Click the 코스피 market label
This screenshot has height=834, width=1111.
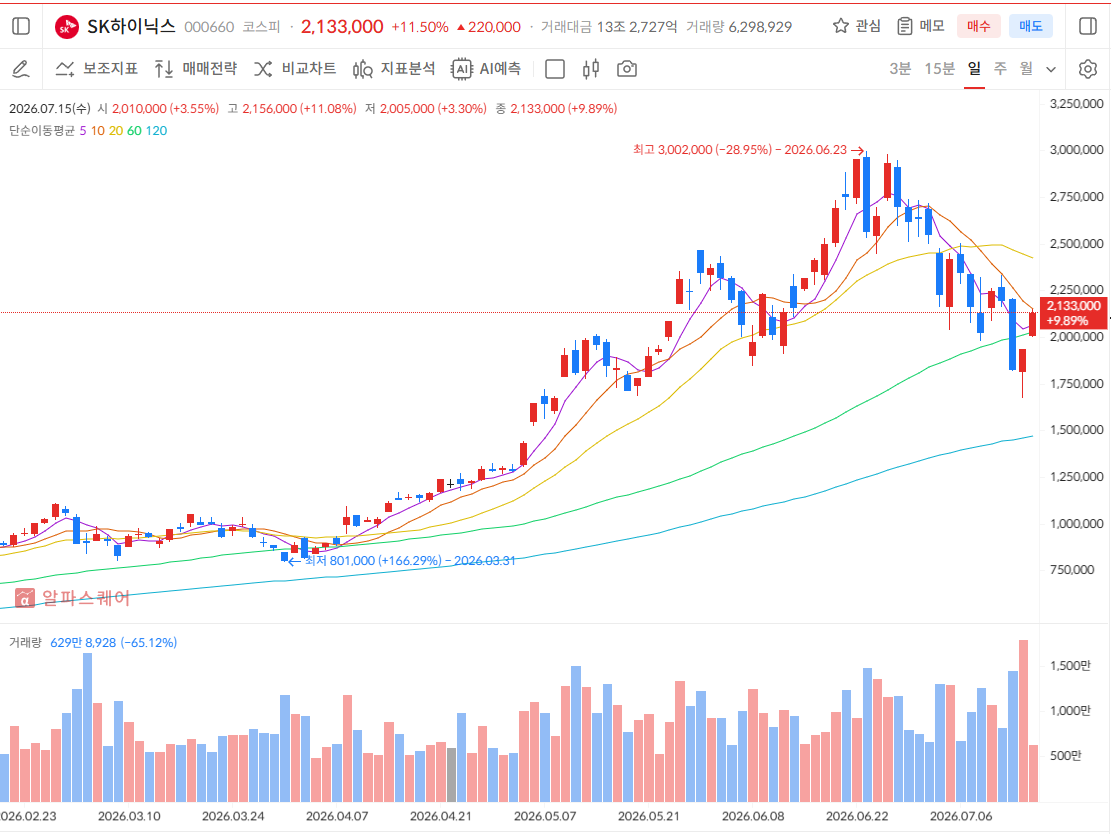click(261, 27)
